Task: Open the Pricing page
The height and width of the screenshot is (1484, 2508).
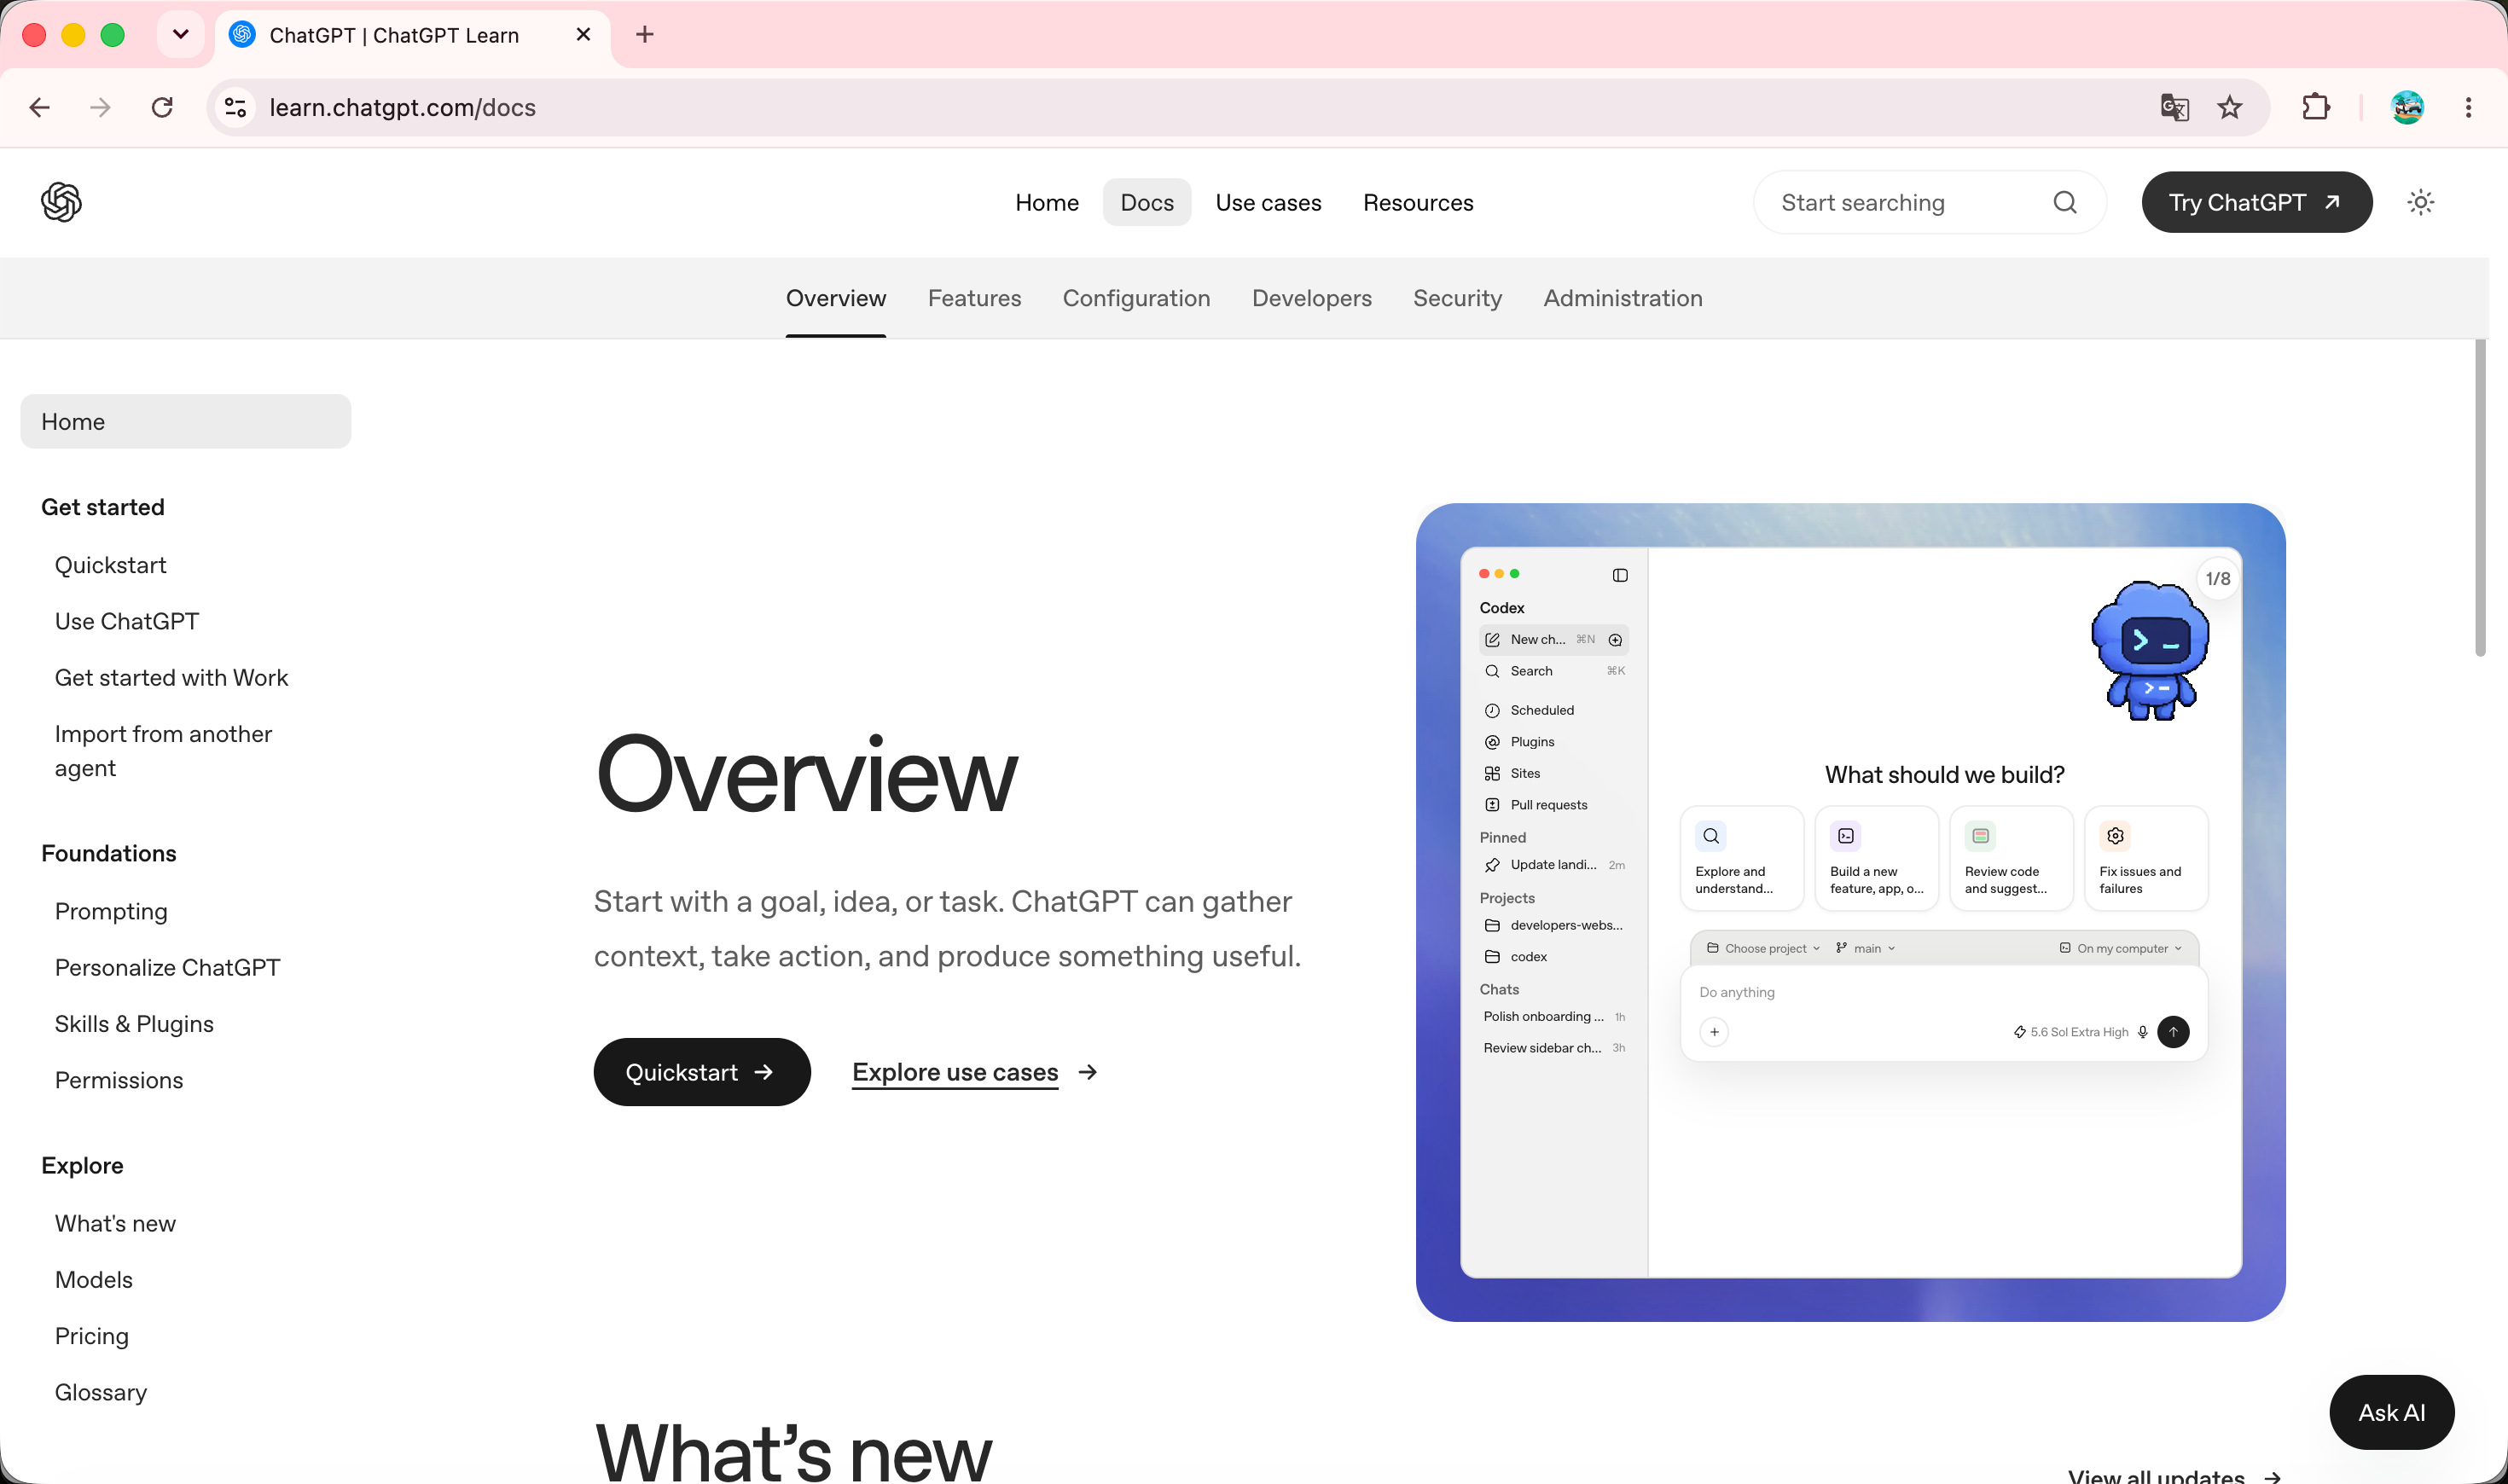Action: tap(92, 1336)
